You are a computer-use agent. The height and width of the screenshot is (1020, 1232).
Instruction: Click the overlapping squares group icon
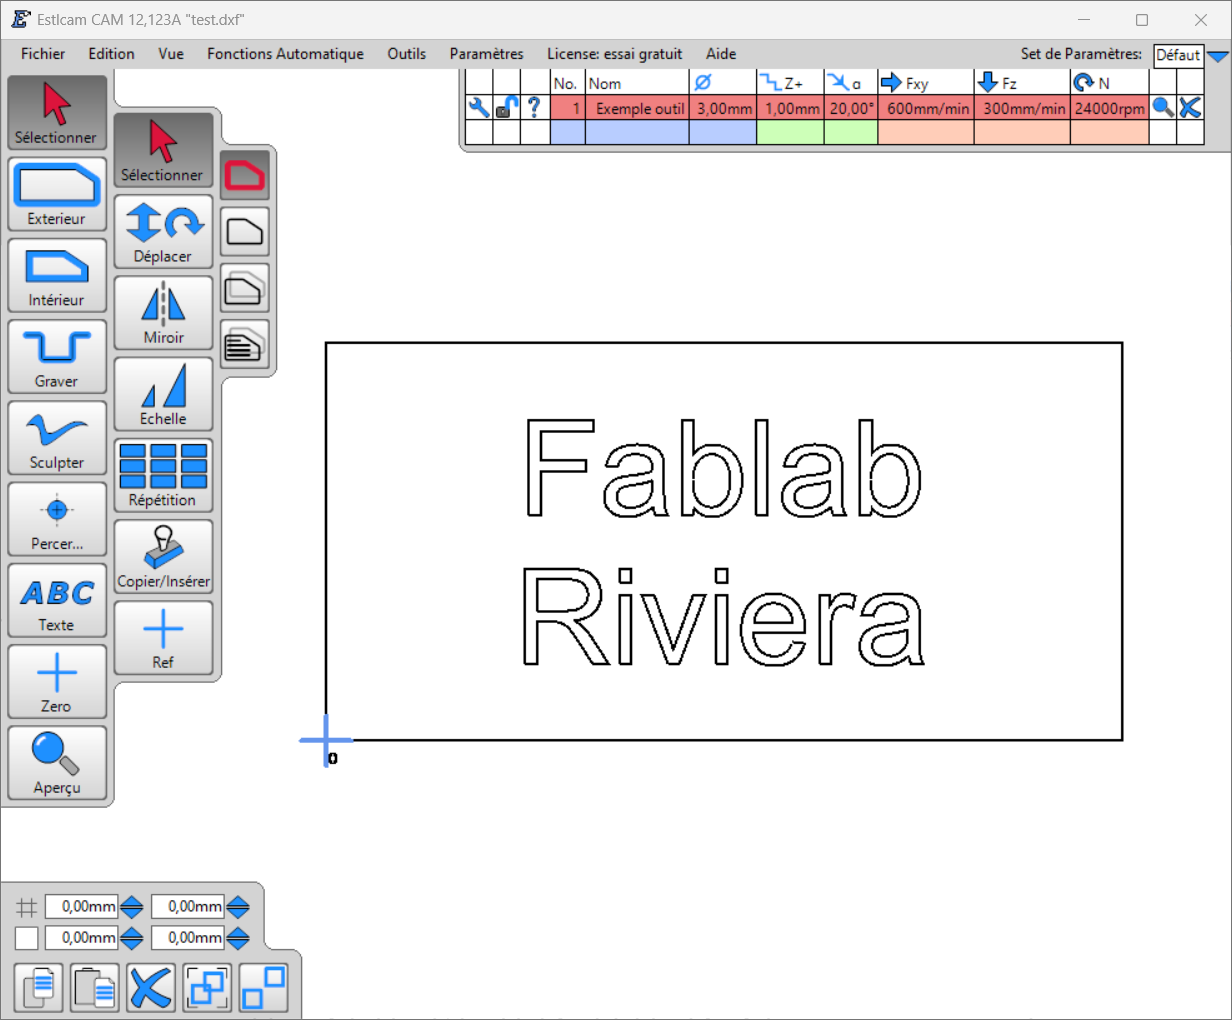tap(207, 988)
